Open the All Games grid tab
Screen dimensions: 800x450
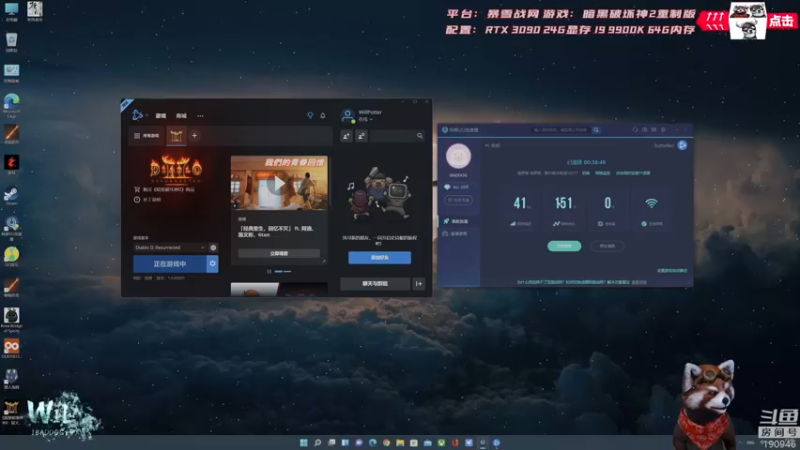[x=147, y=136]
